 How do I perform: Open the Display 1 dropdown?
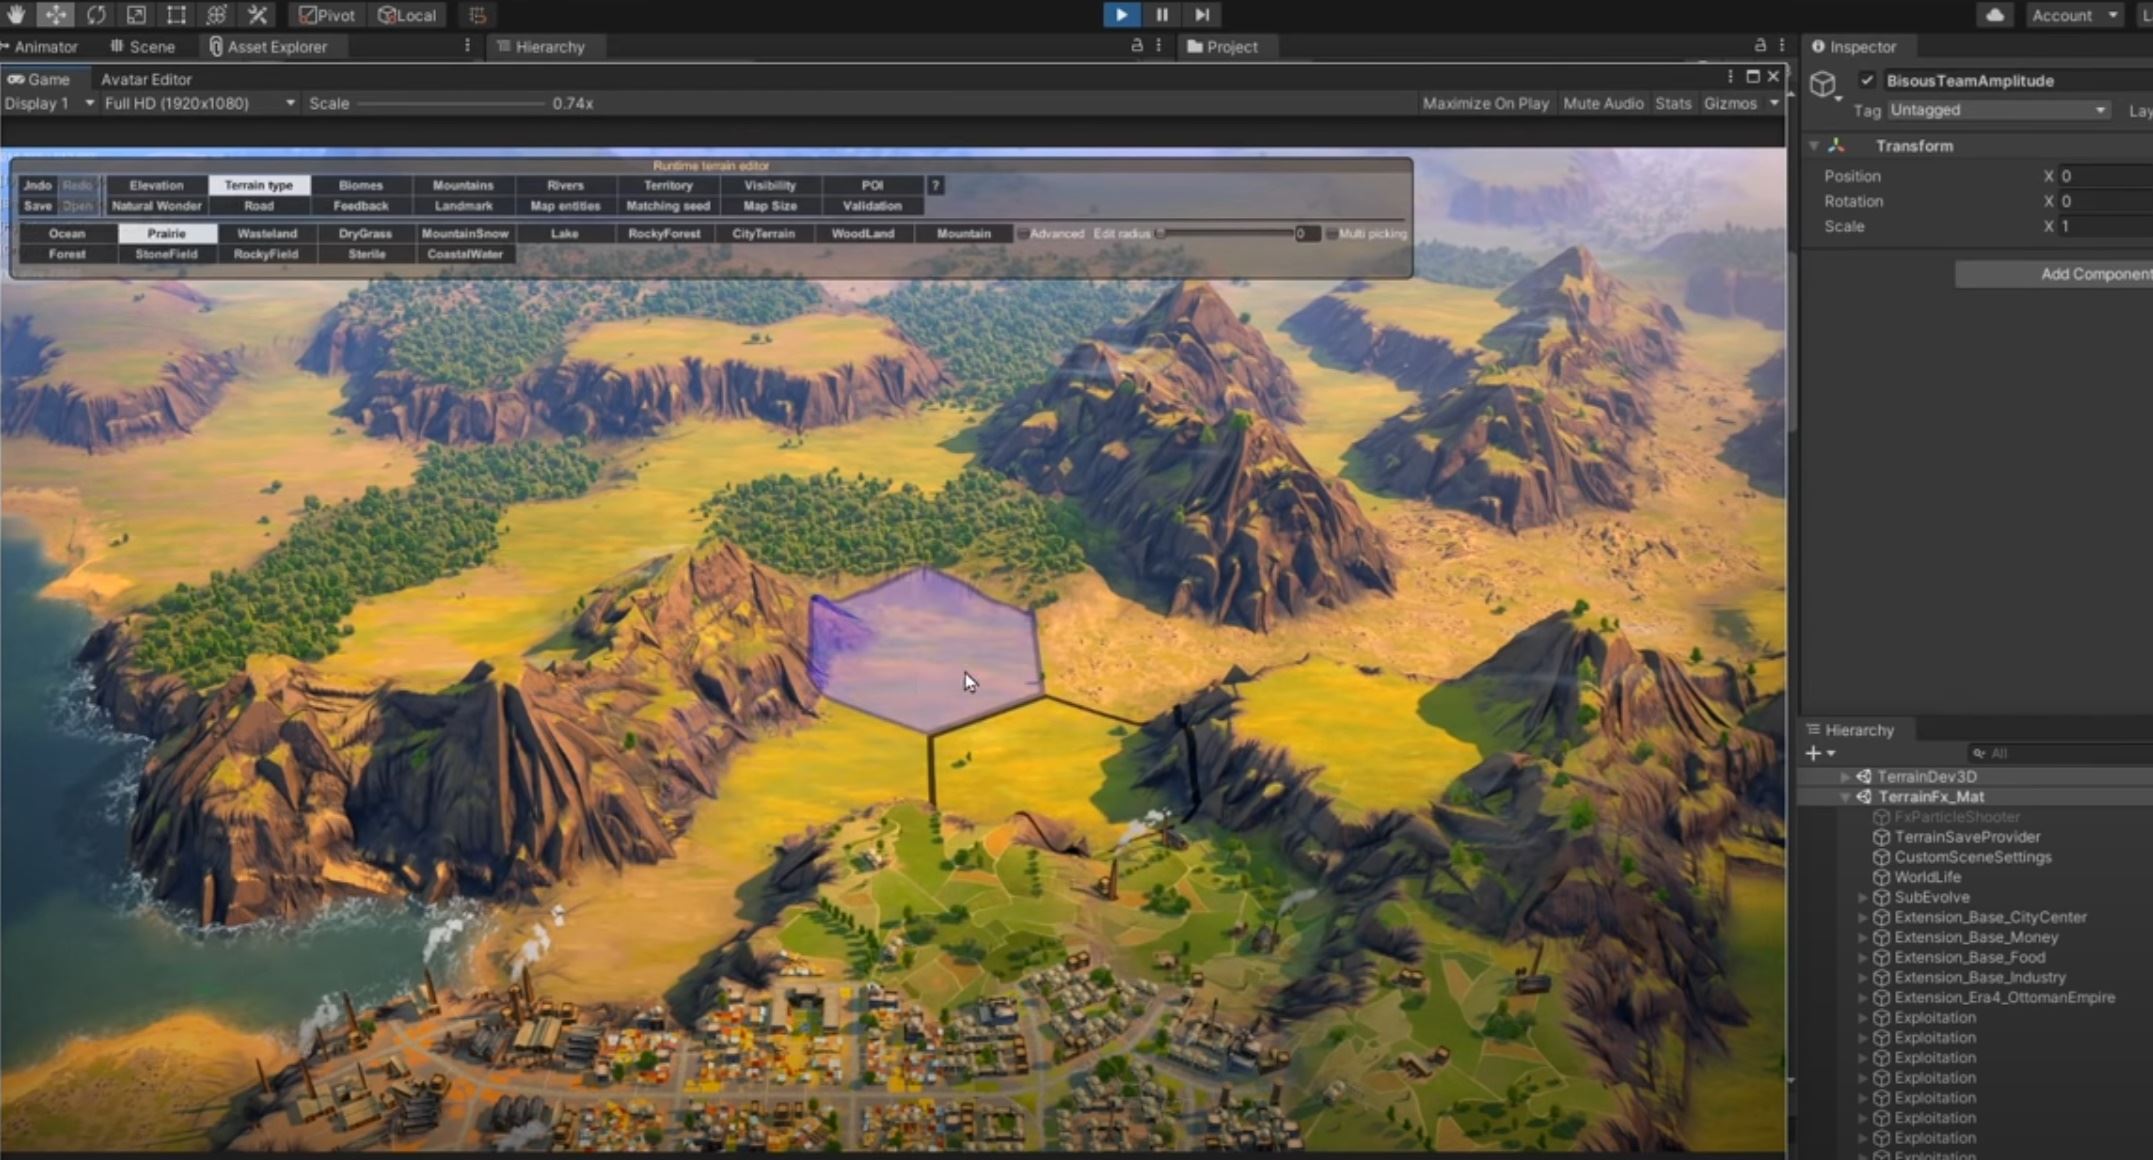pos(49,103)
